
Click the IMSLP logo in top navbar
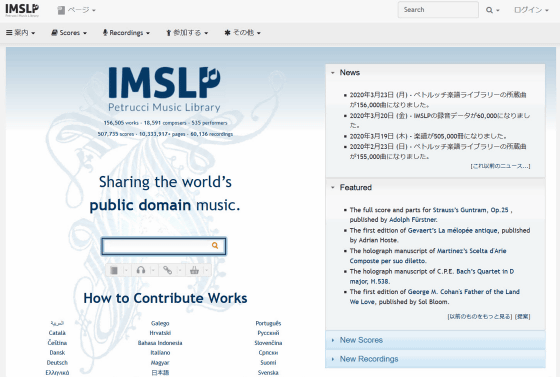[x=22, y=10]
